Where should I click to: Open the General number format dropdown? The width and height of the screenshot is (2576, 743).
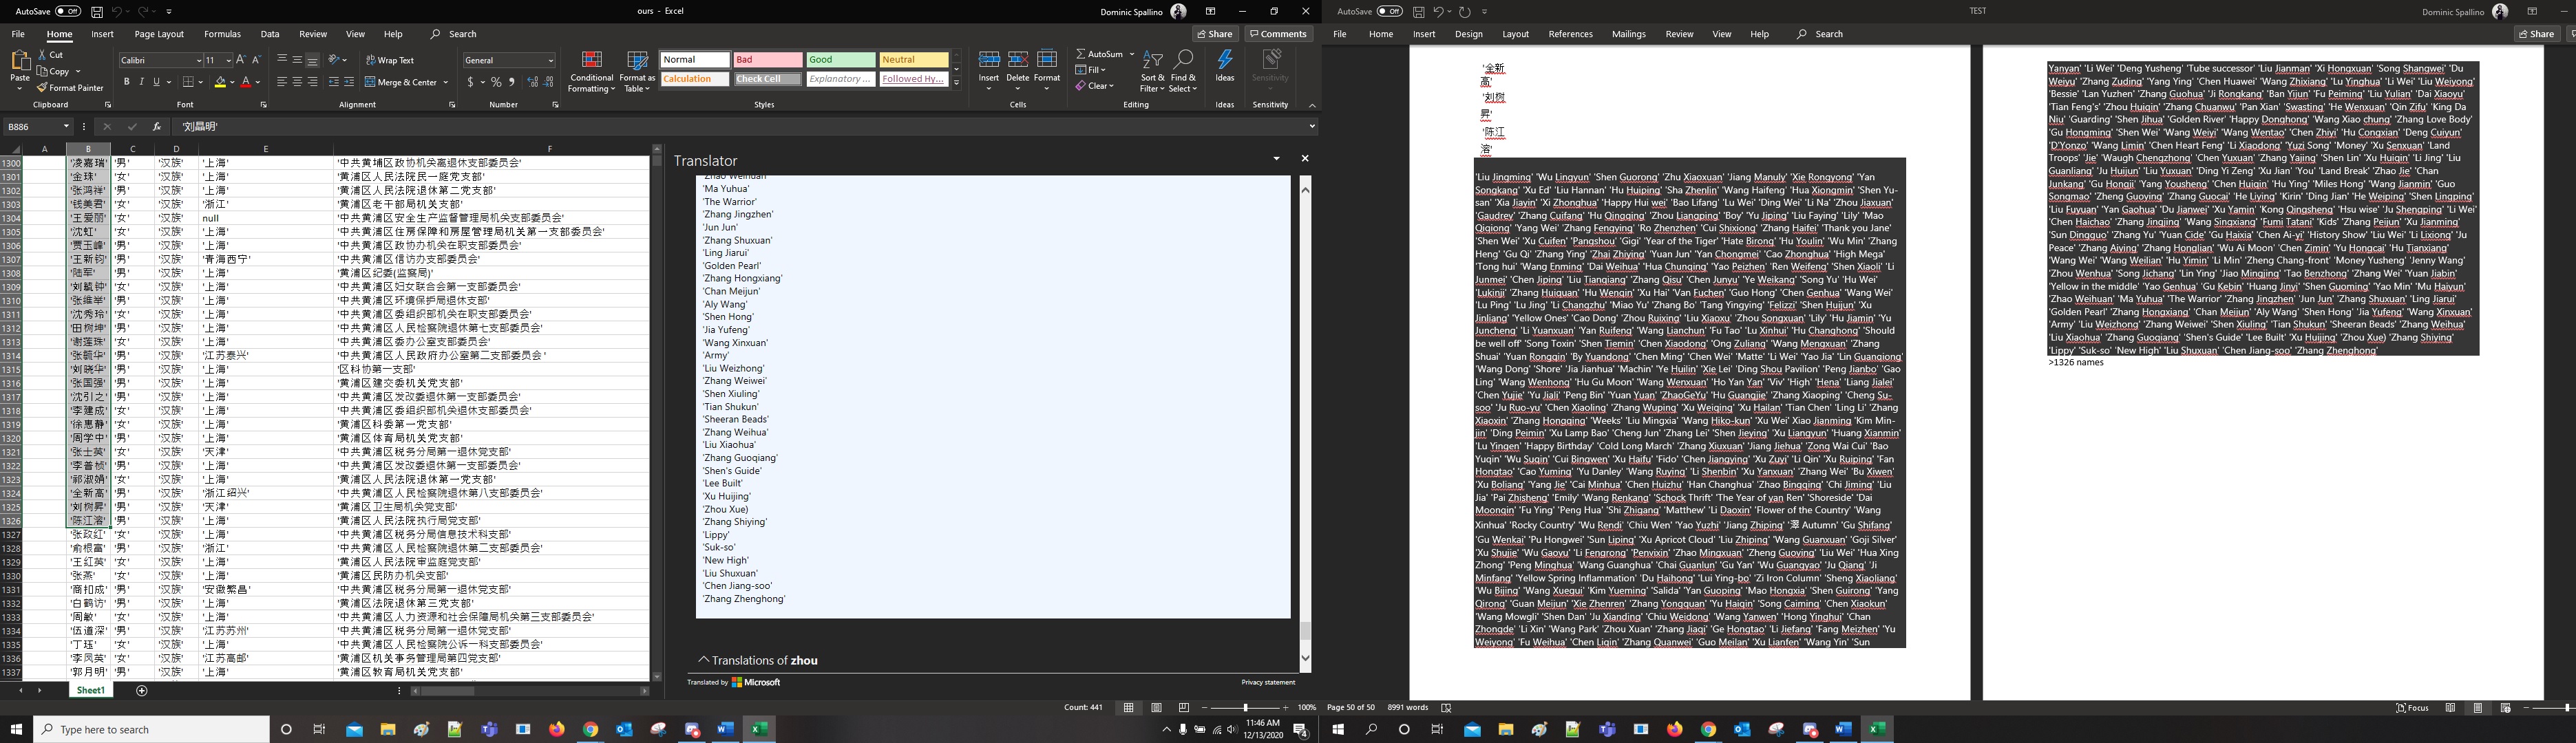pos(550,60)
